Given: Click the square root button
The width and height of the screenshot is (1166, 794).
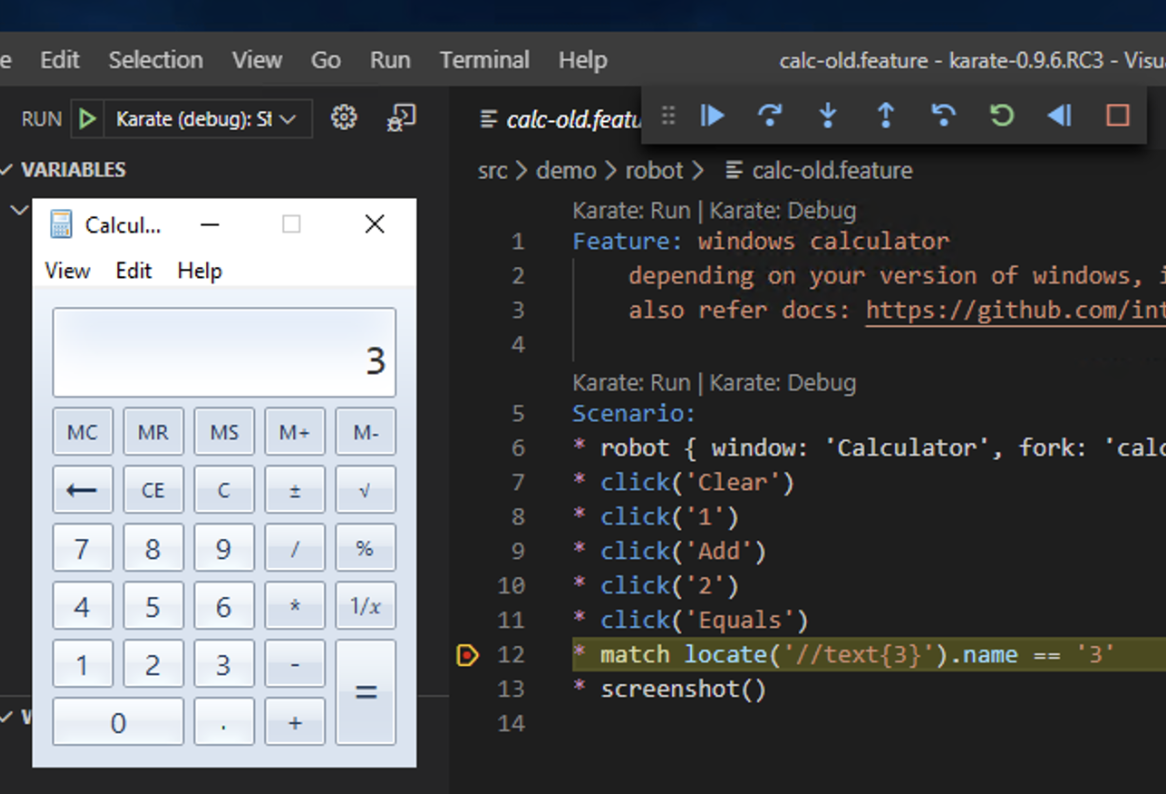Looking at the screenshot, I should pyautogui.click(x=365, y=490).
